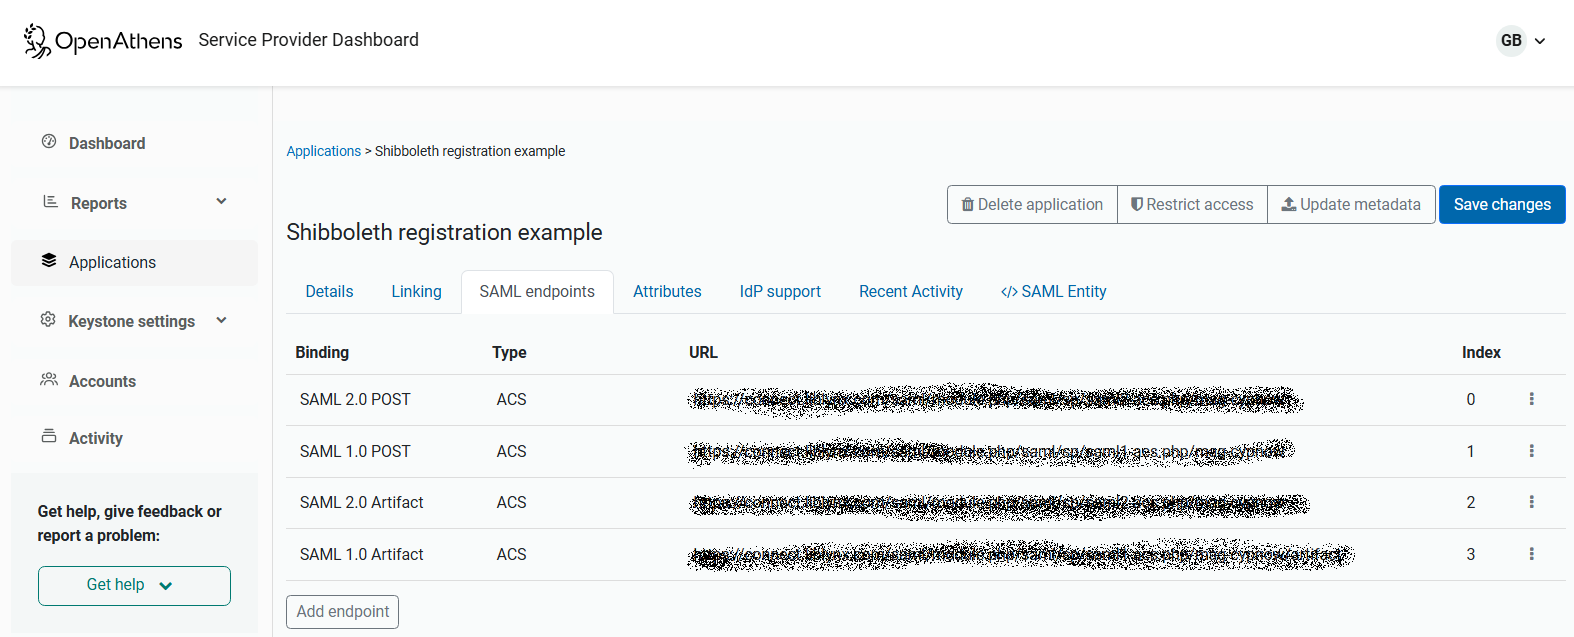Click the SAML 2.0 POST binding cell

355,399
